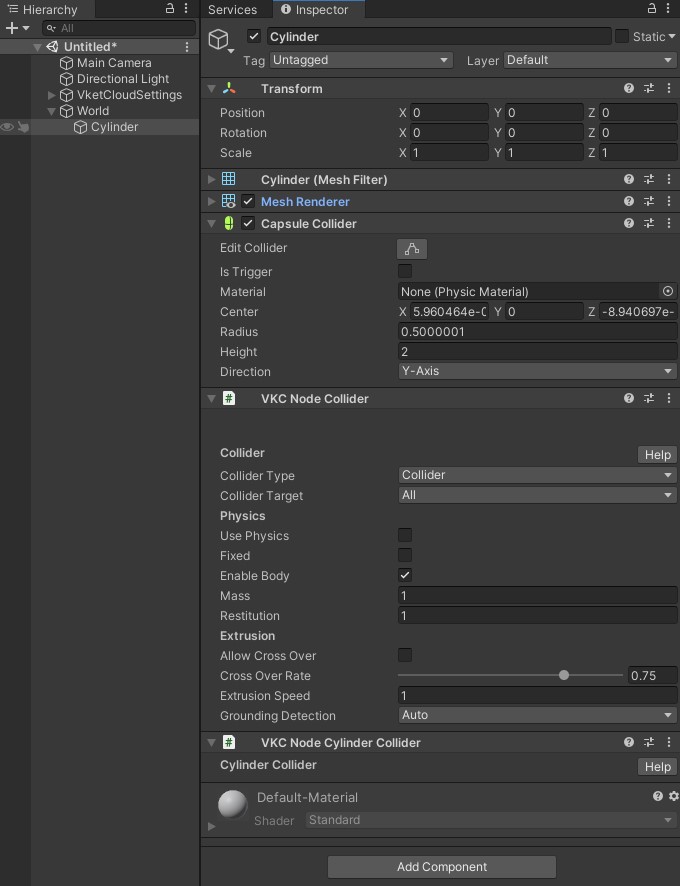
Task: Select the Inspector tab
Action: (315, 9)
